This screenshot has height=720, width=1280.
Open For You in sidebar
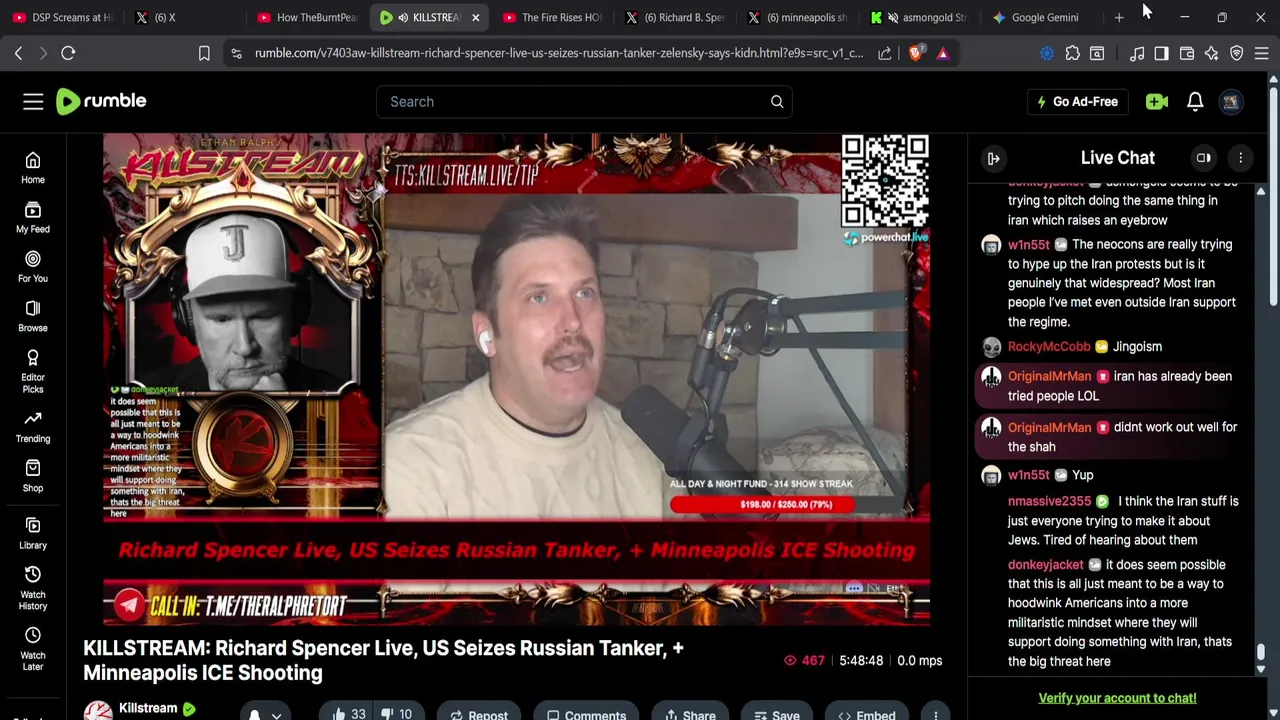coord(33,266)
